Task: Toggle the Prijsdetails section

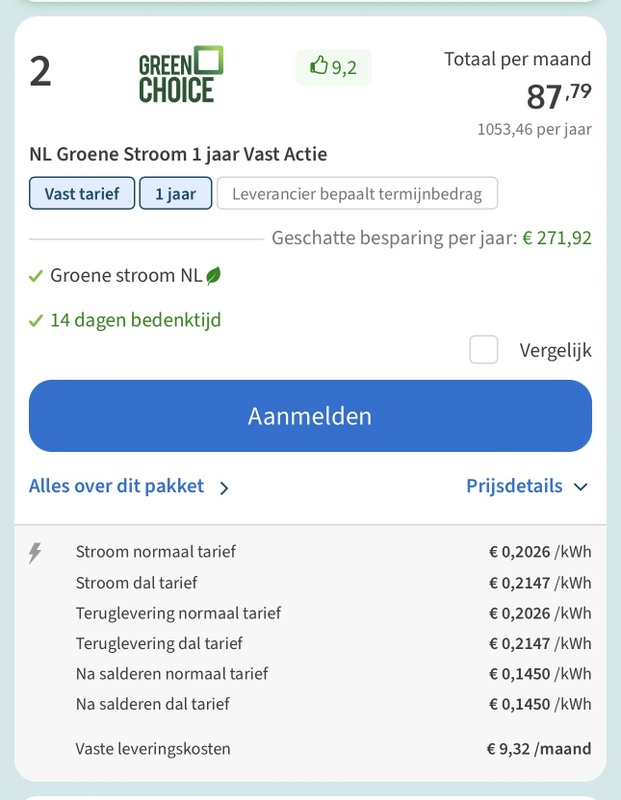Action: pyautogui.click(x=514, y=486)
